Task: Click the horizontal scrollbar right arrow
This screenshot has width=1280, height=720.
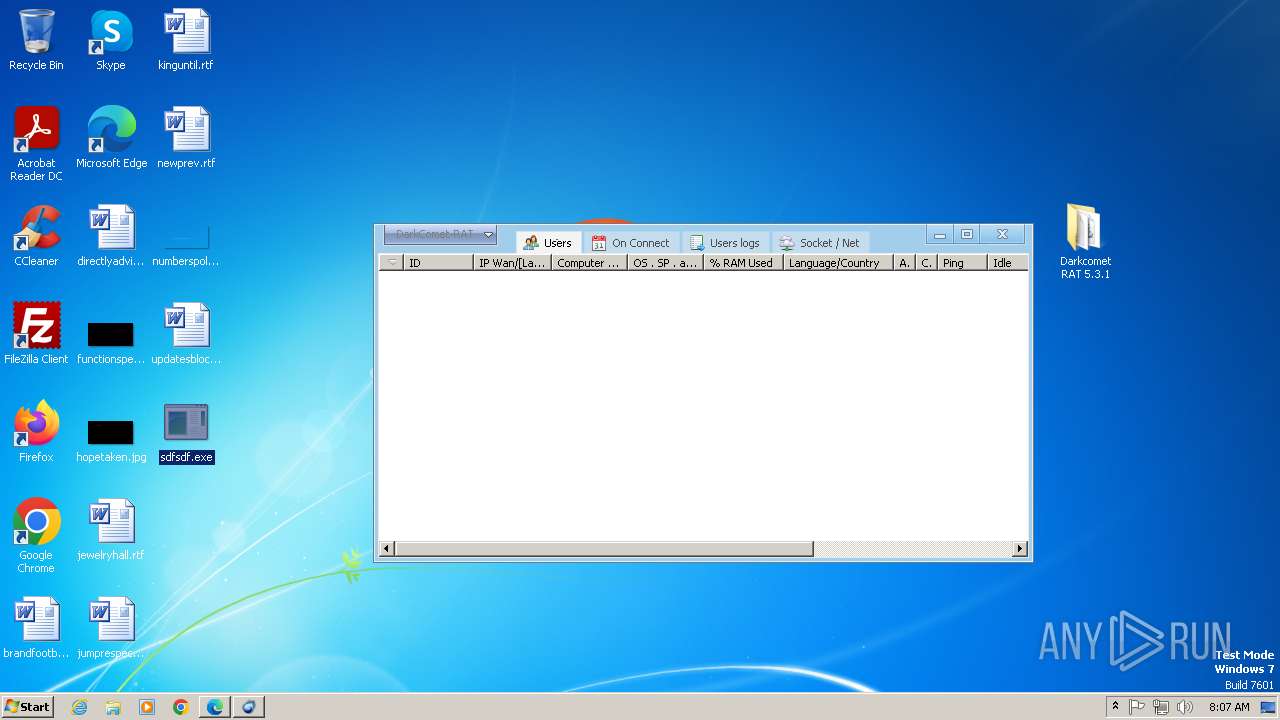Action: coord(1020,549)
